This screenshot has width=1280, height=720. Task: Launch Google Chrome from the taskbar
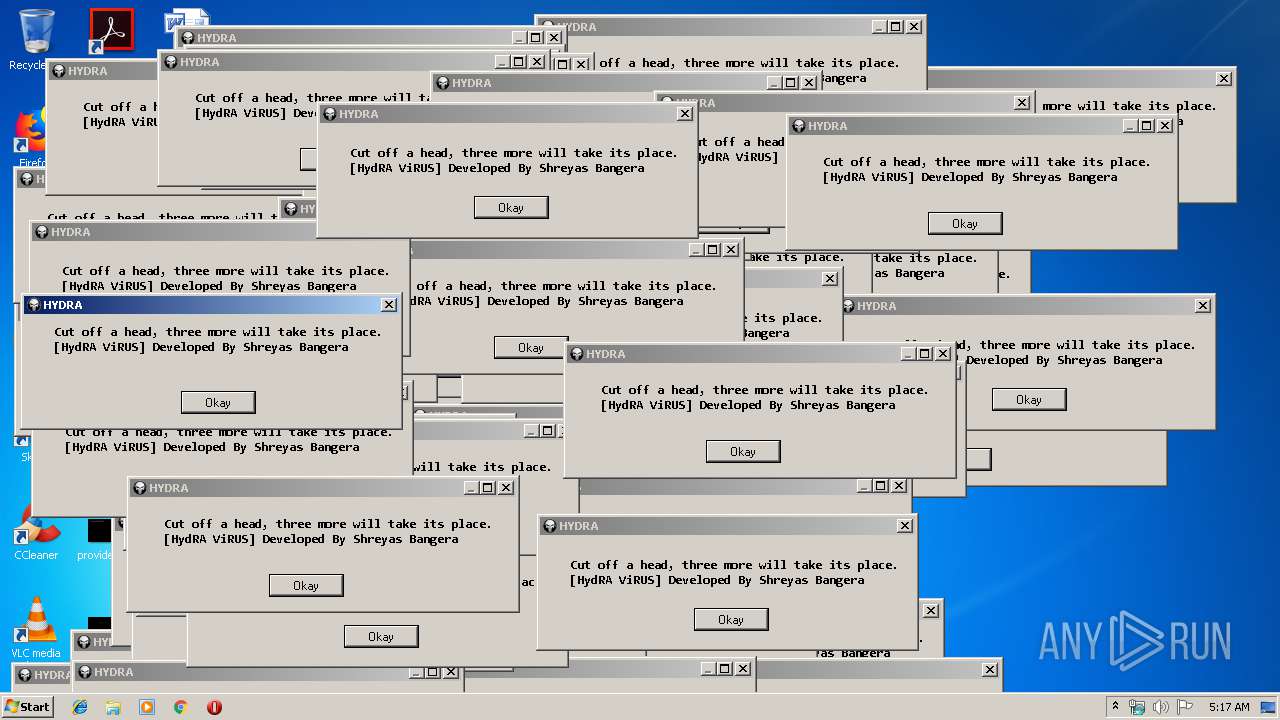pyautogui.click(x=180, y=707)
